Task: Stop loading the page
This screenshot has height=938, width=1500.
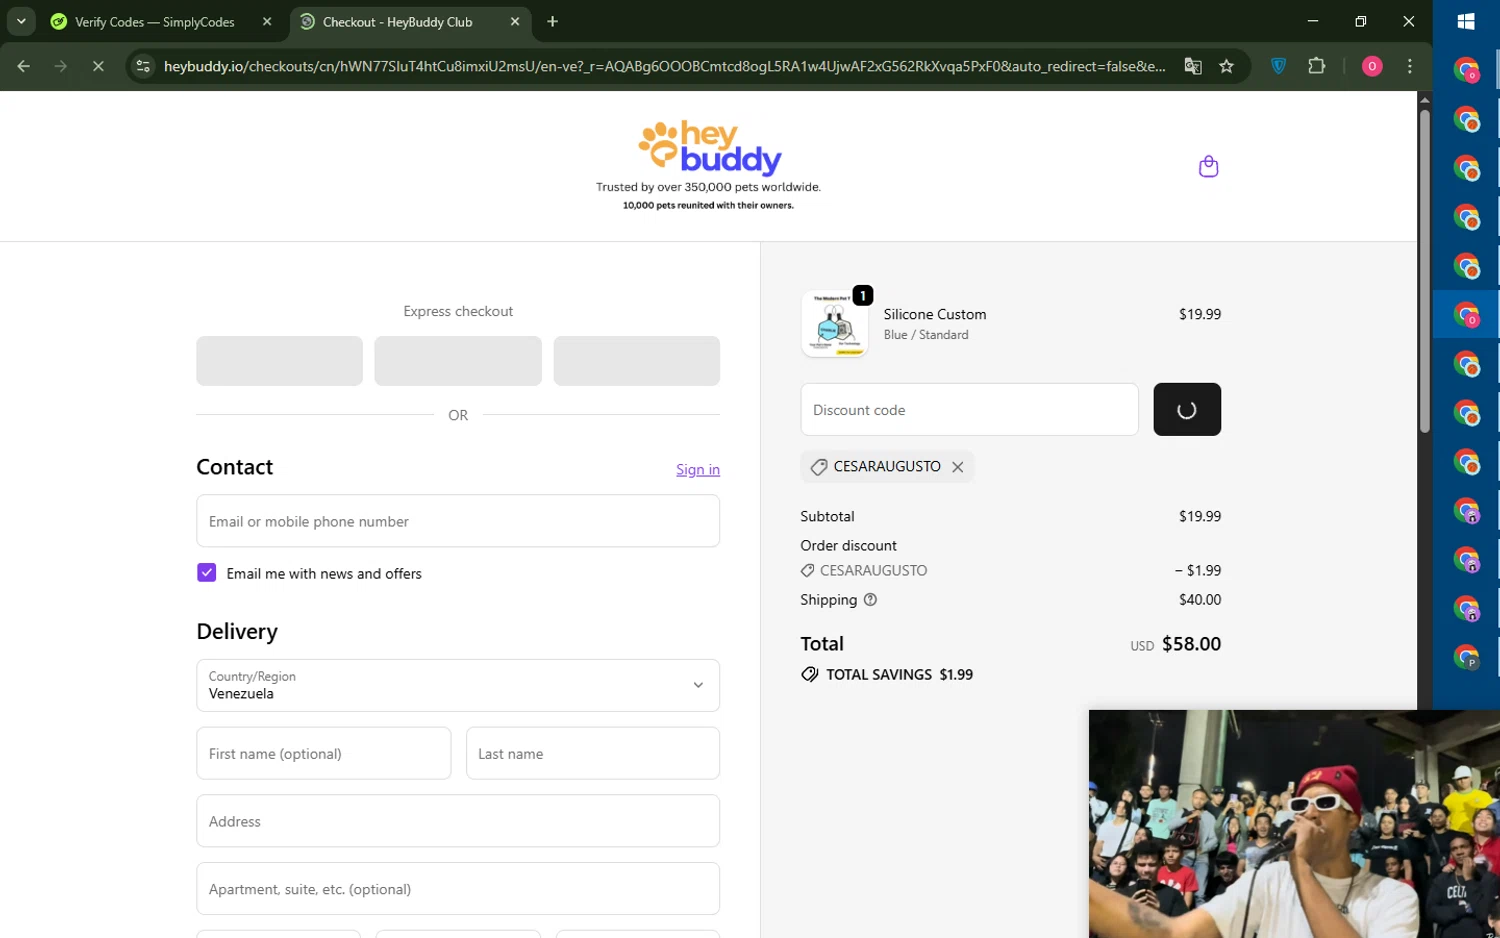Action: (x=98, y=66)
